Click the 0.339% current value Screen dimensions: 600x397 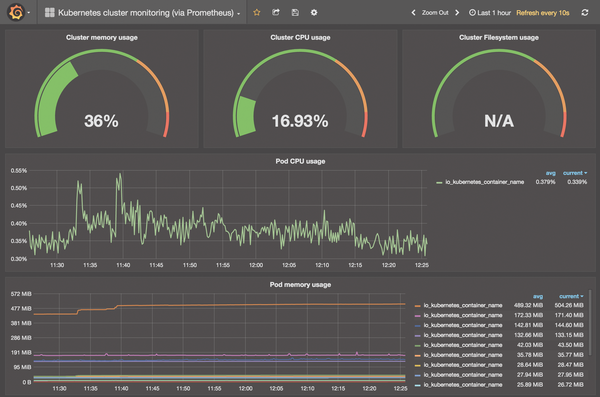[577, 182]
